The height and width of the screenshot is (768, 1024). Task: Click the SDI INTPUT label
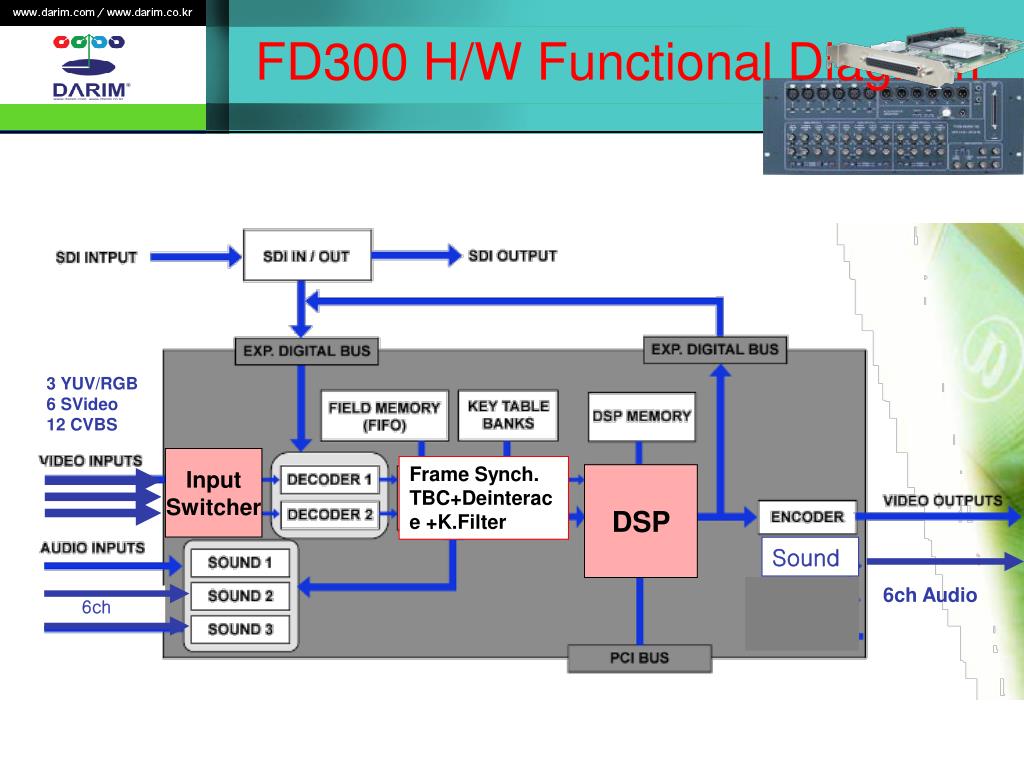tap(96, 257)
